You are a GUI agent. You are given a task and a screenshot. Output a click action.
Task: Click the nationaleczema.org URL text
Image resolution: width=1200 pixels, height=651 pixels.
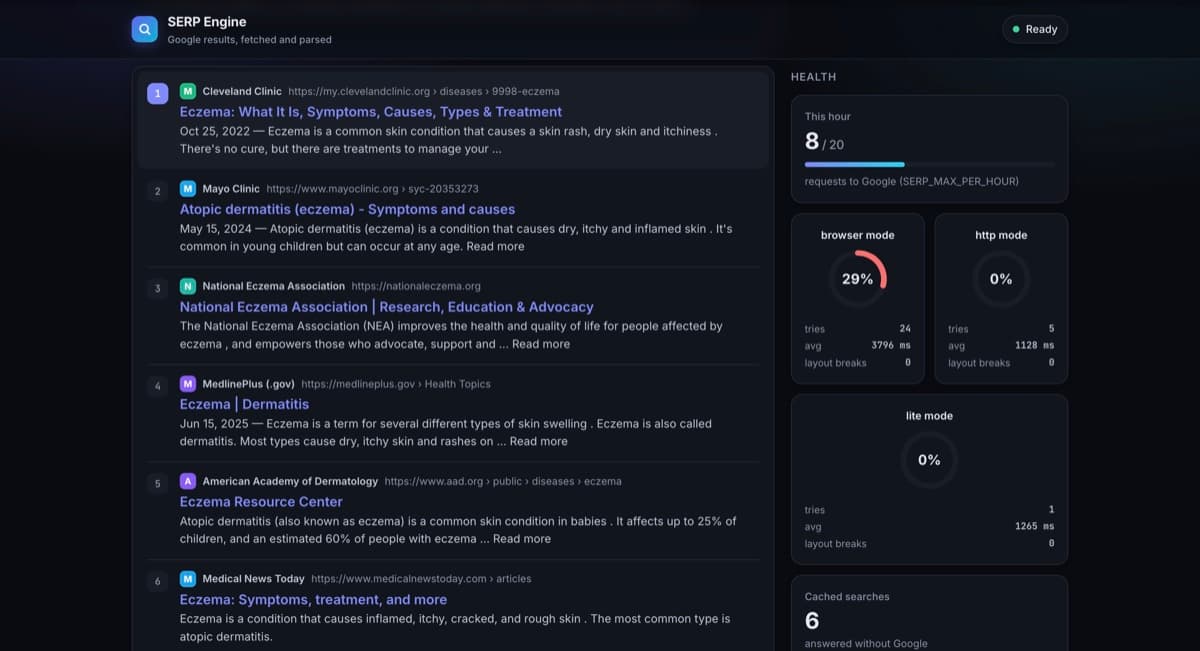click(416, 286)
